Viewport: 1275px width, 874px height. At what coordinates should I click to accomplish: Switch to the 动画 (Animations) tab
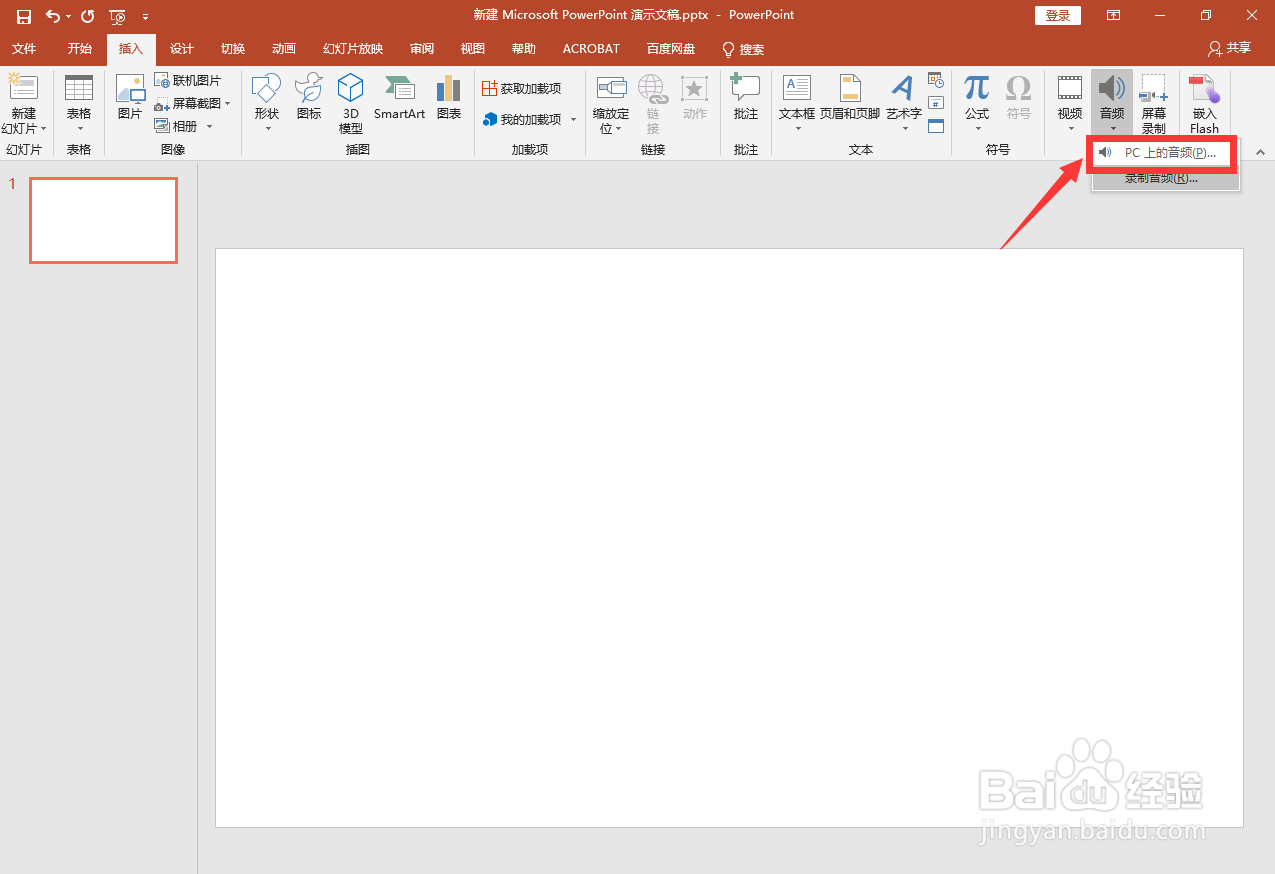[x=284, y=49]
